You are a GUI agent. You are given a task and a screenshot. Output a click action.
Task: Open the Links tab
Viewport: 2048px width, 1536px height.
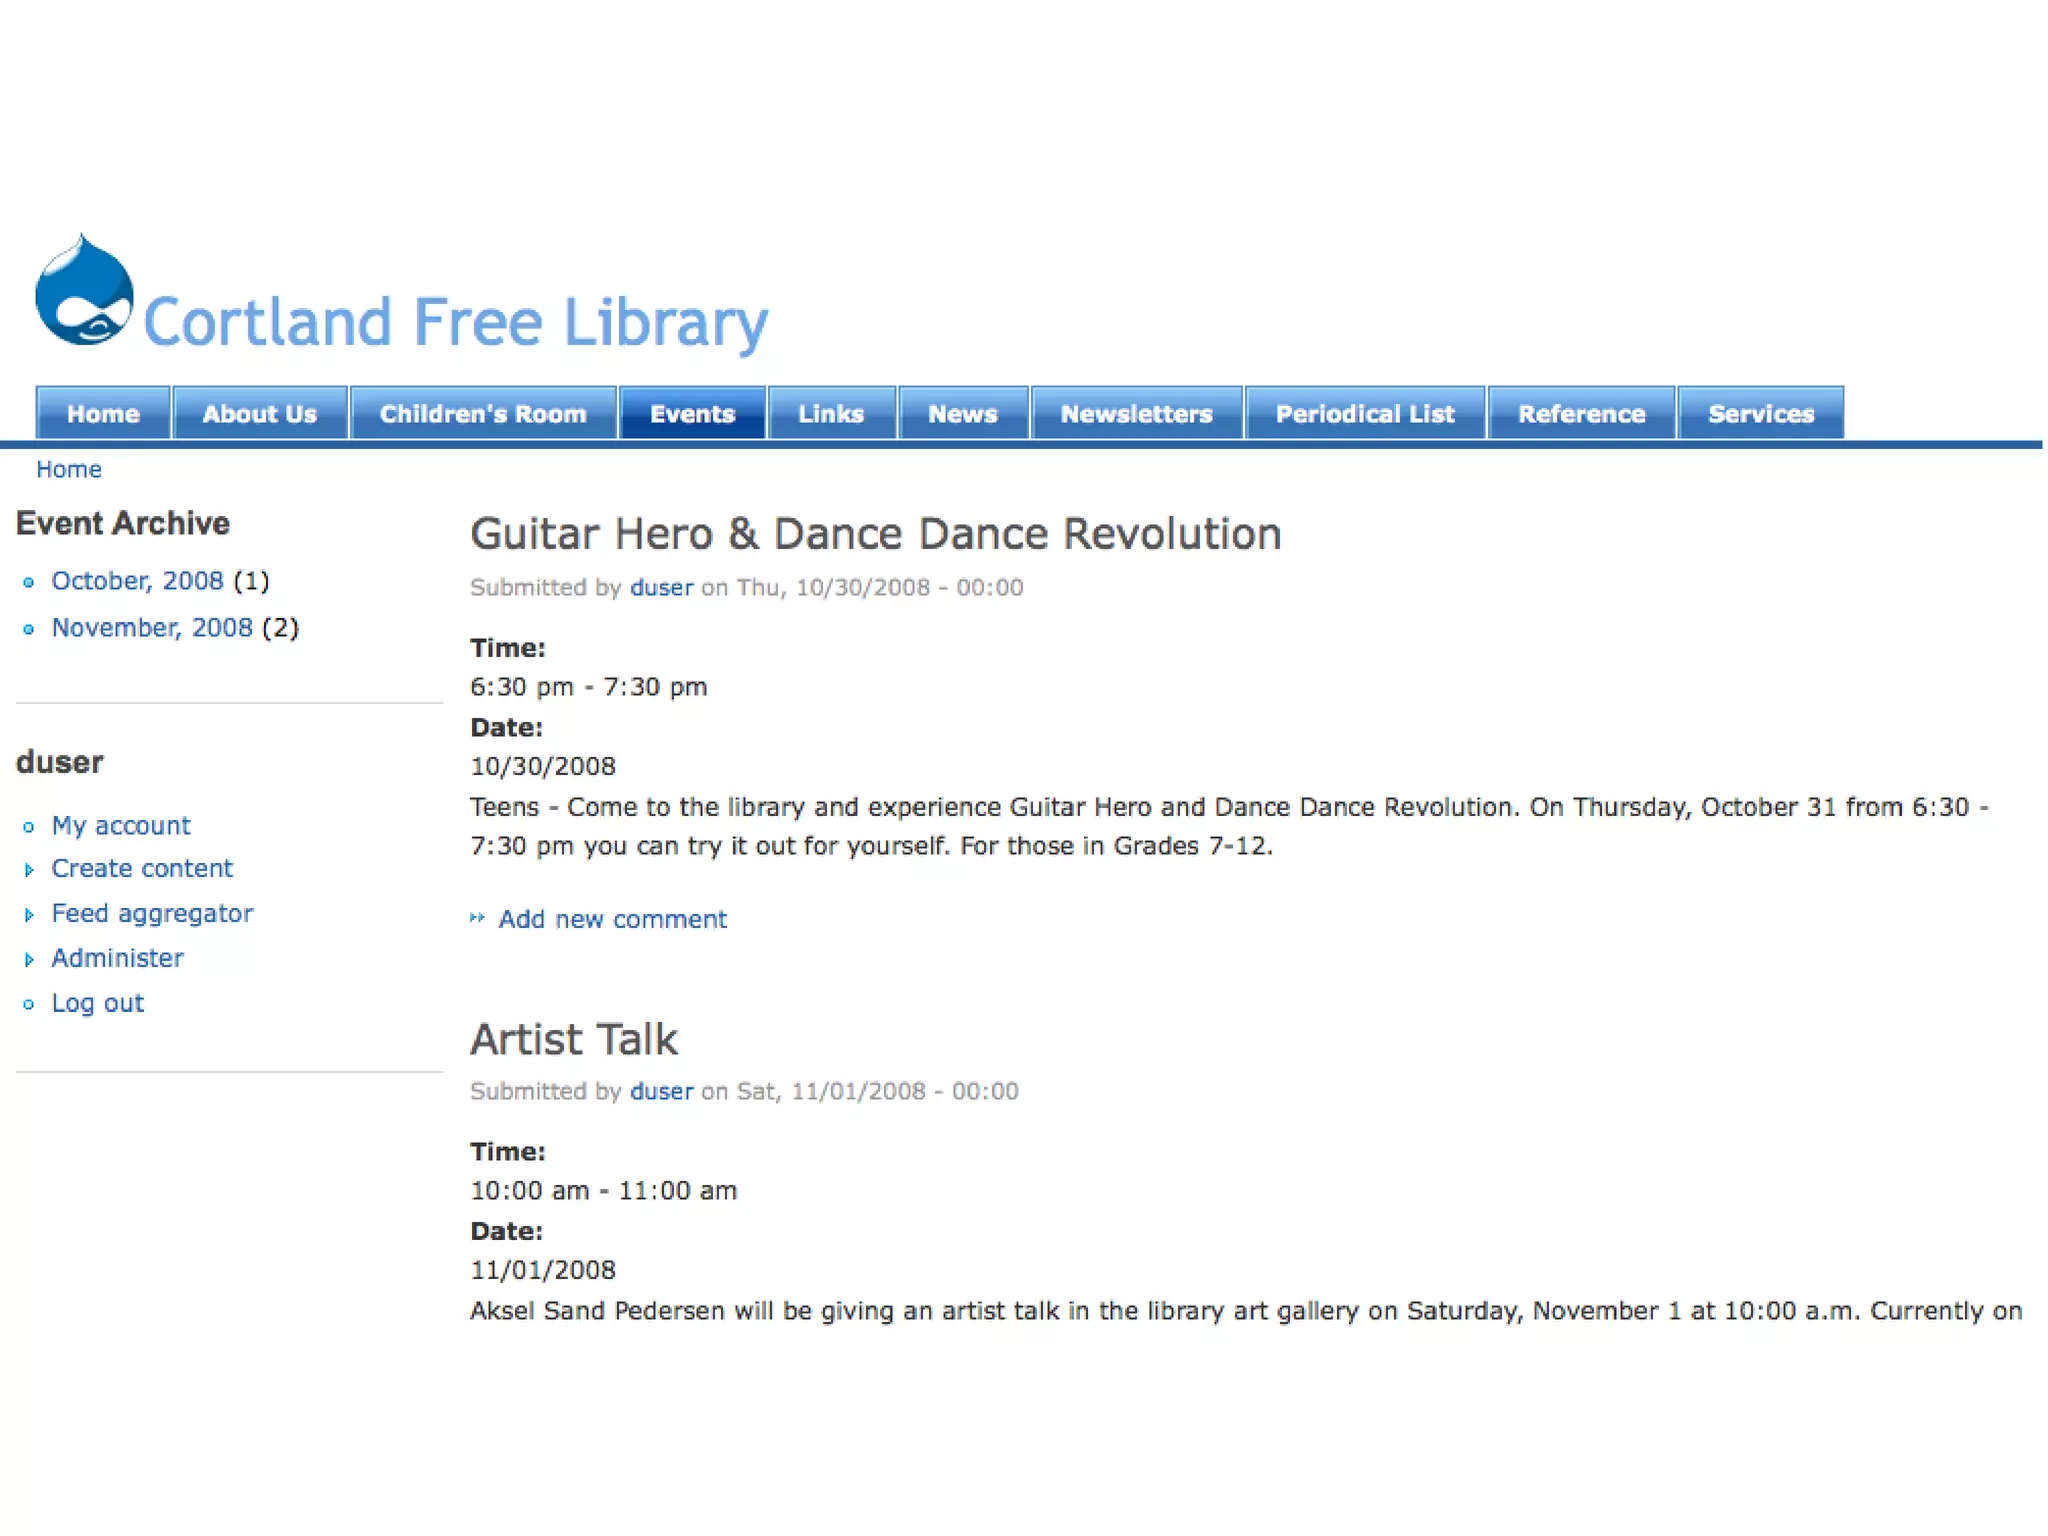pyautogui.click(x=831, y=413)
